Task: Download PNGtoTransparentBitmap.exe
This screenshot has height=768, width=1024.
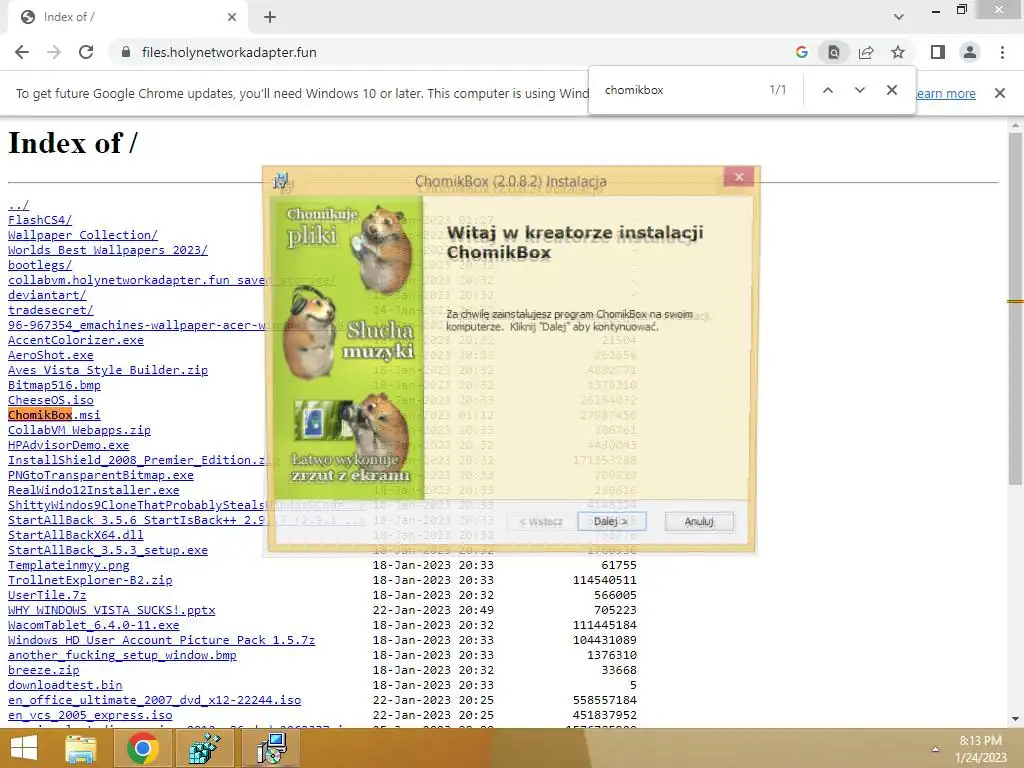Action: tap(101, 475)
